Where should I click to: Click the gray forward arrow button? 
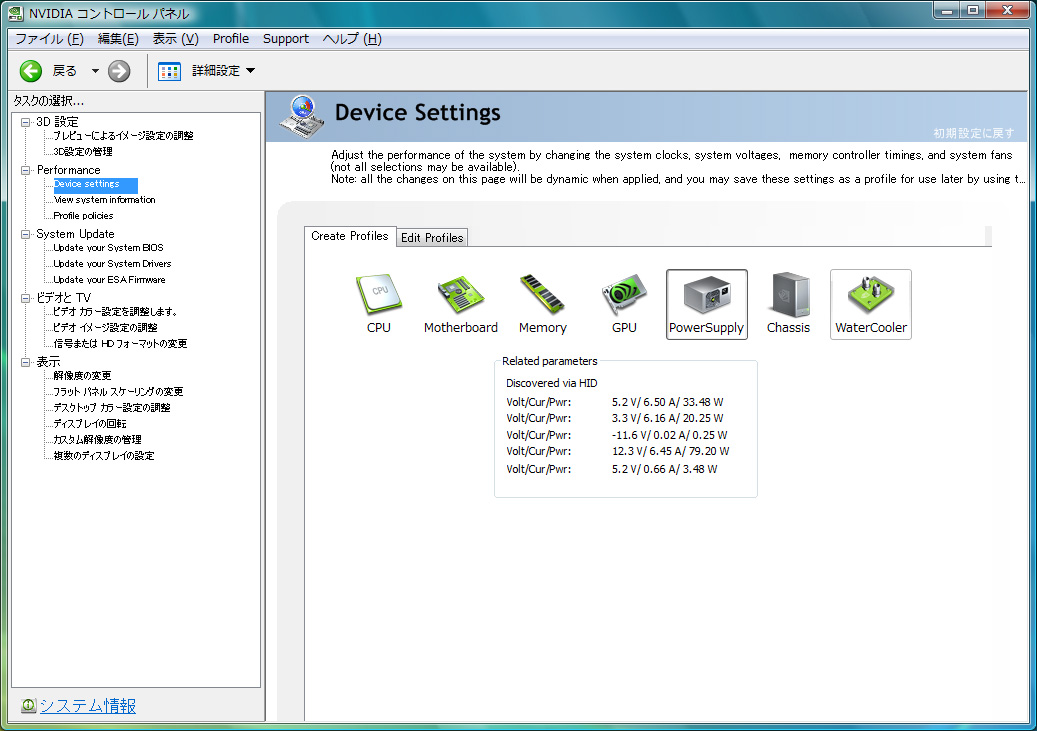[x=119, y=71]
